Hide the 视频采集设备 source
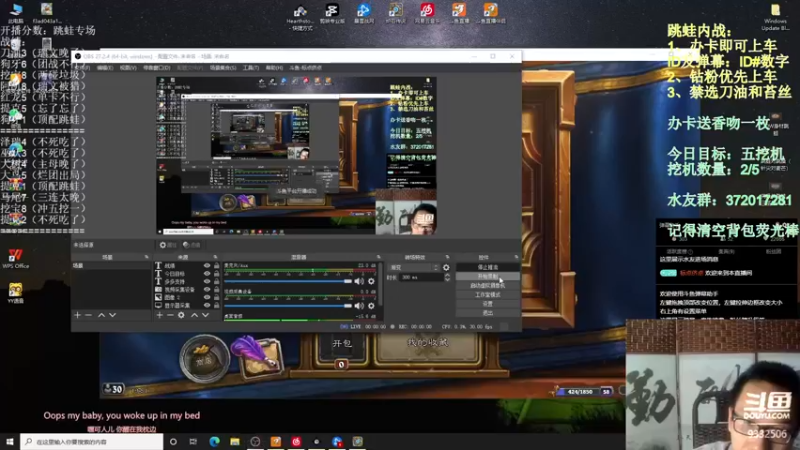 click(207, 289)
